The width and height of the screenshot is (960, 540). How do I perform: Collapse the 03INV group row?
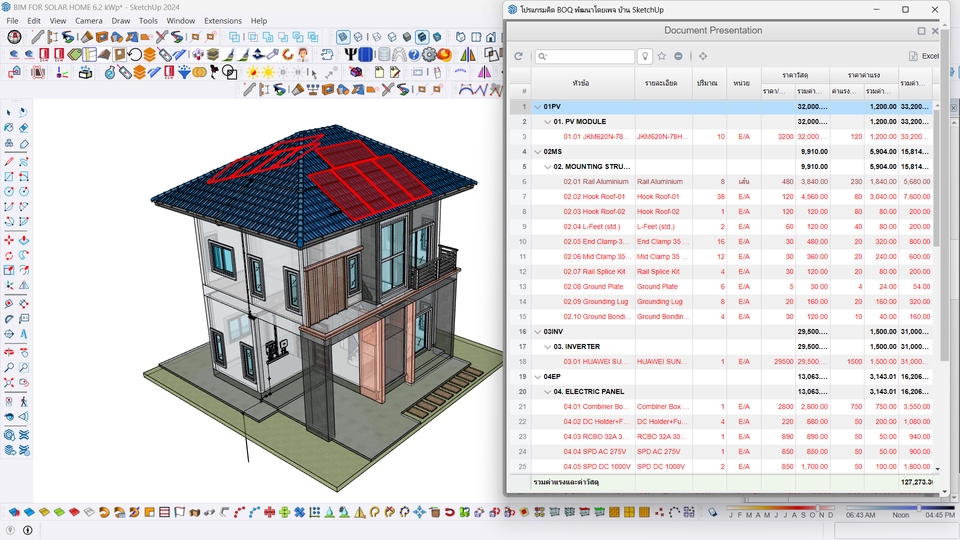(538, 332)
